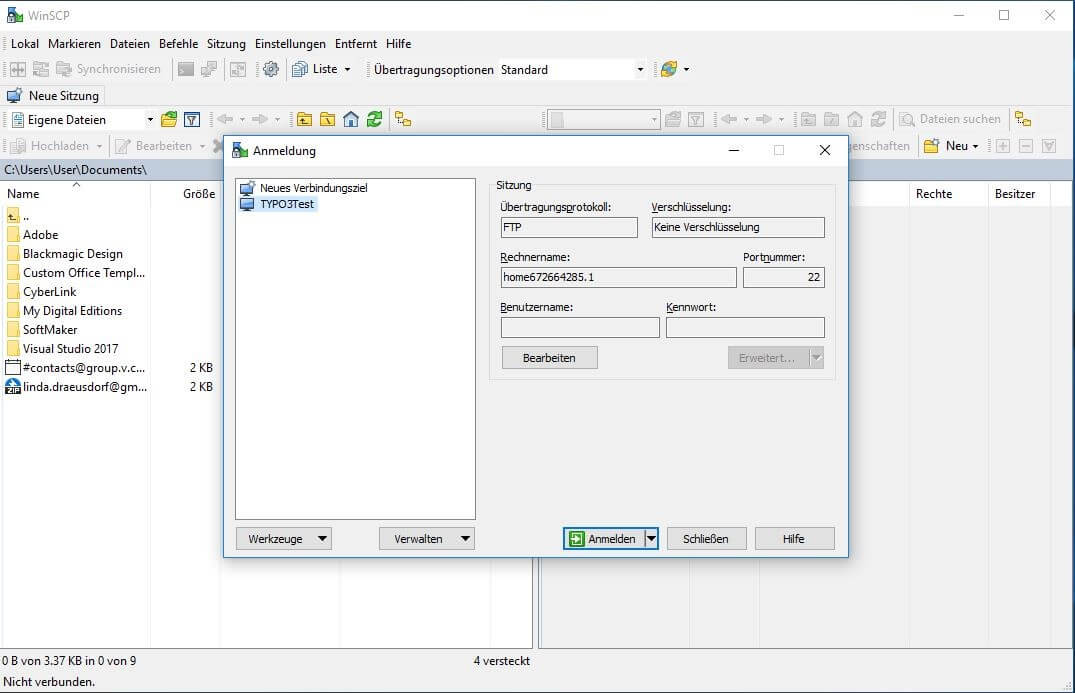Screen dimensions: 1075x693
Task: Click the Anmelden login button
Action: [x=604, y=539]
